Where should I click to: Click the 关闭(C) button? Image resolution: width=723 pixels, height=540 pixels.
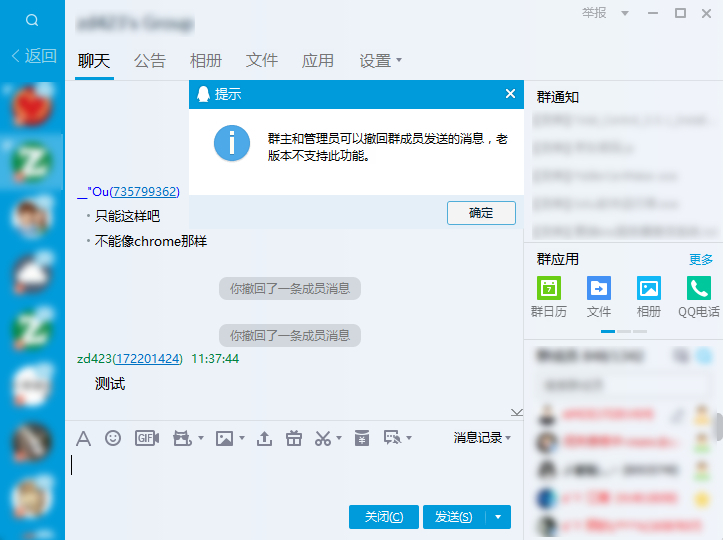point(384,517)
